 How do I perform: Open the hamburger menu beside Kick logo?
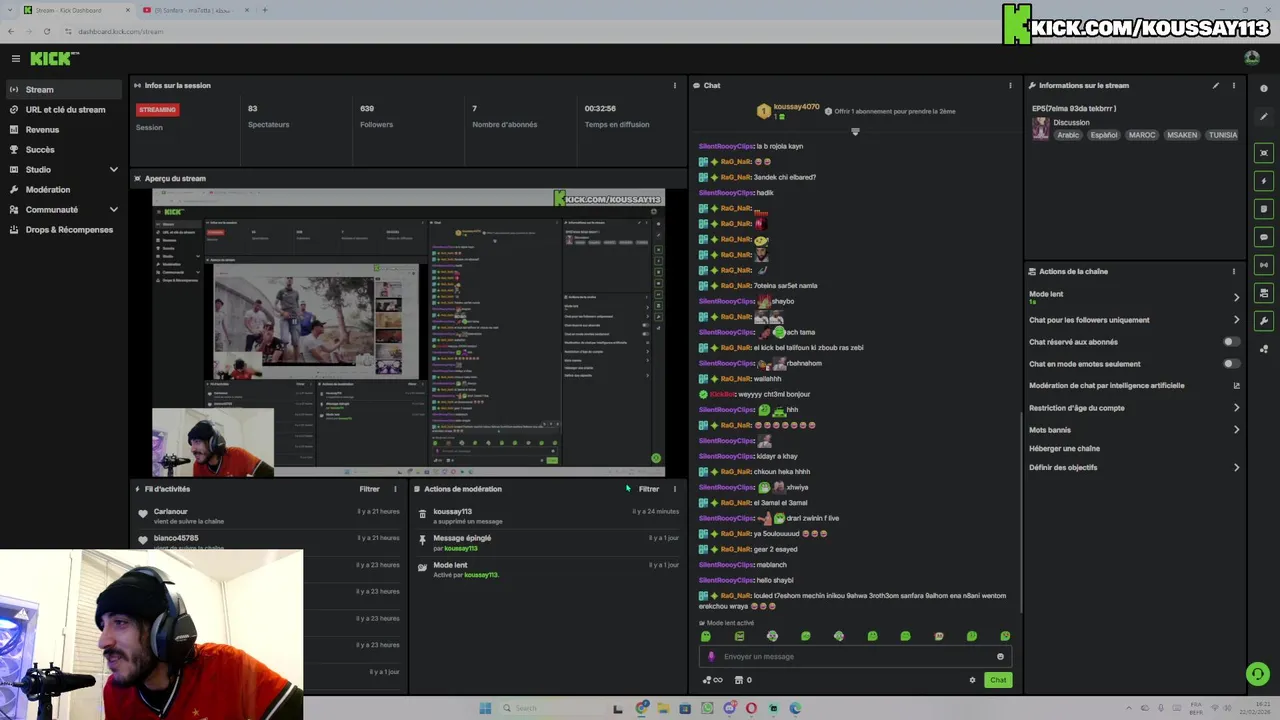[x=16, y=59]
